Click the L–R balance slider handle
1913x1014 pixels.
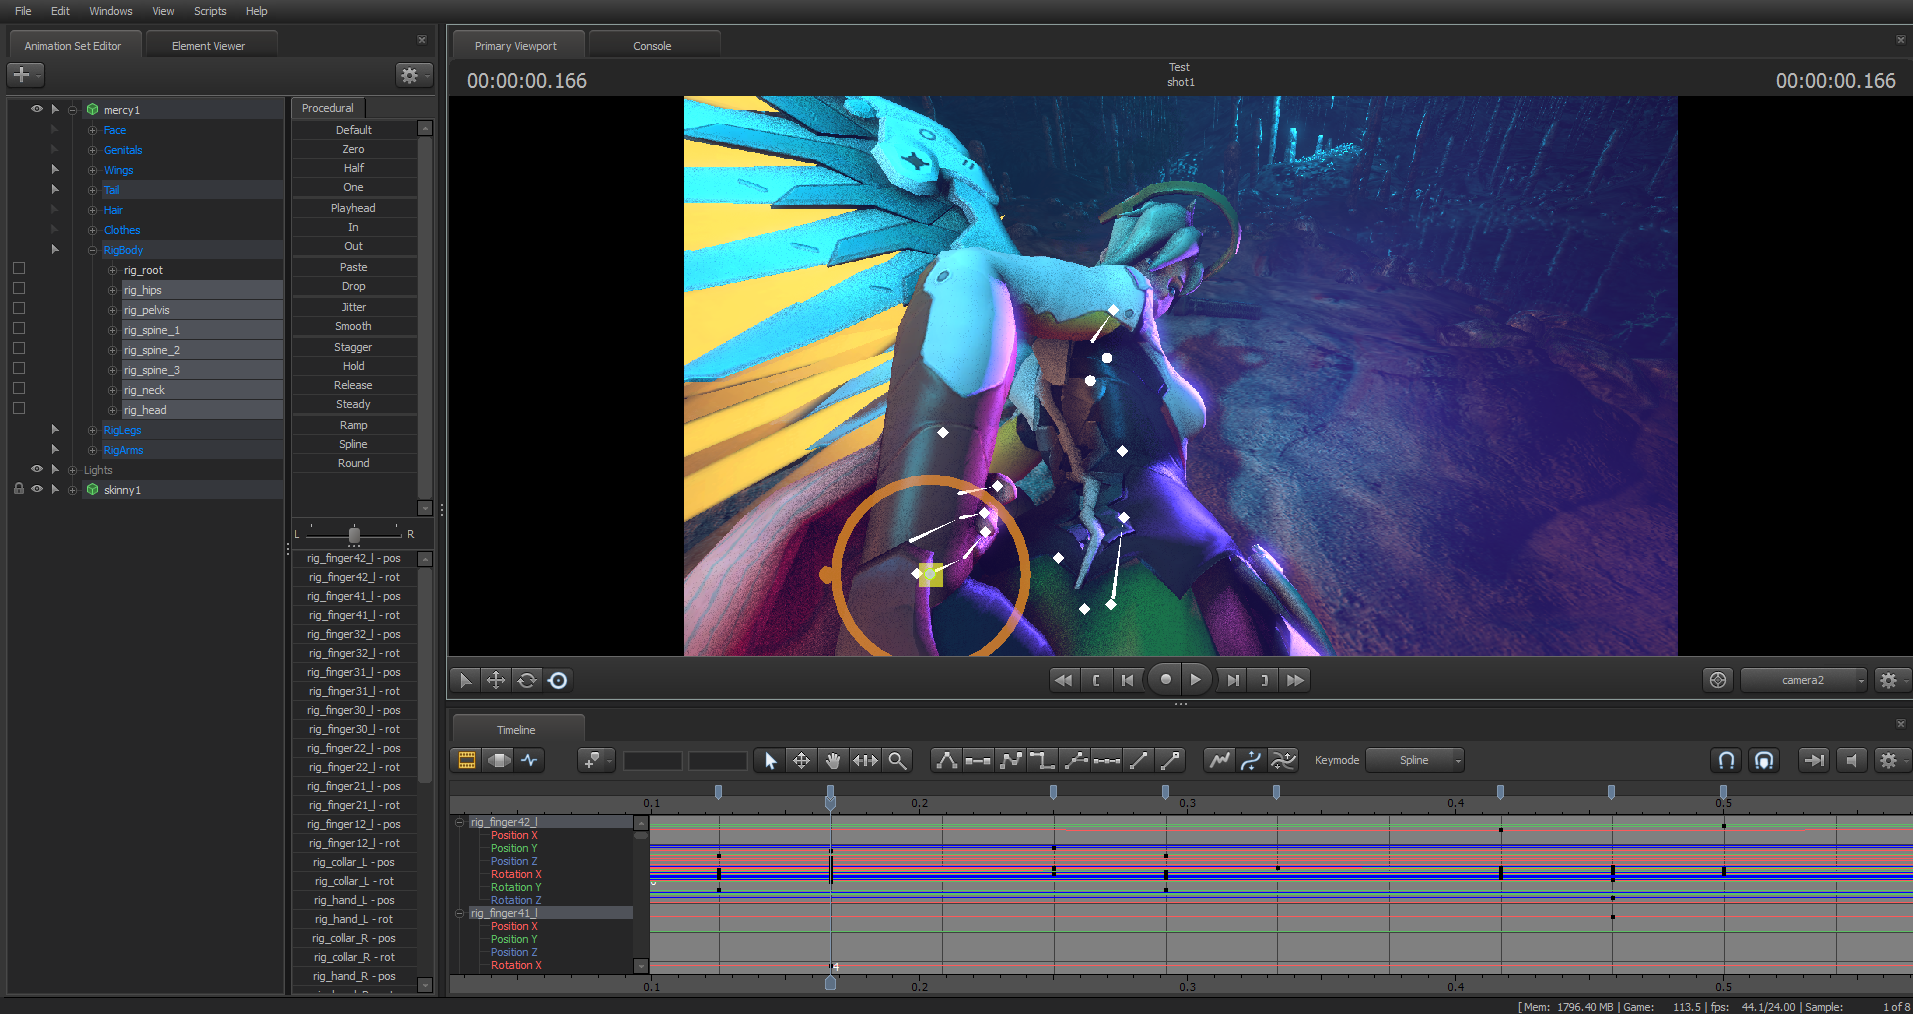[x=354, y=534]
